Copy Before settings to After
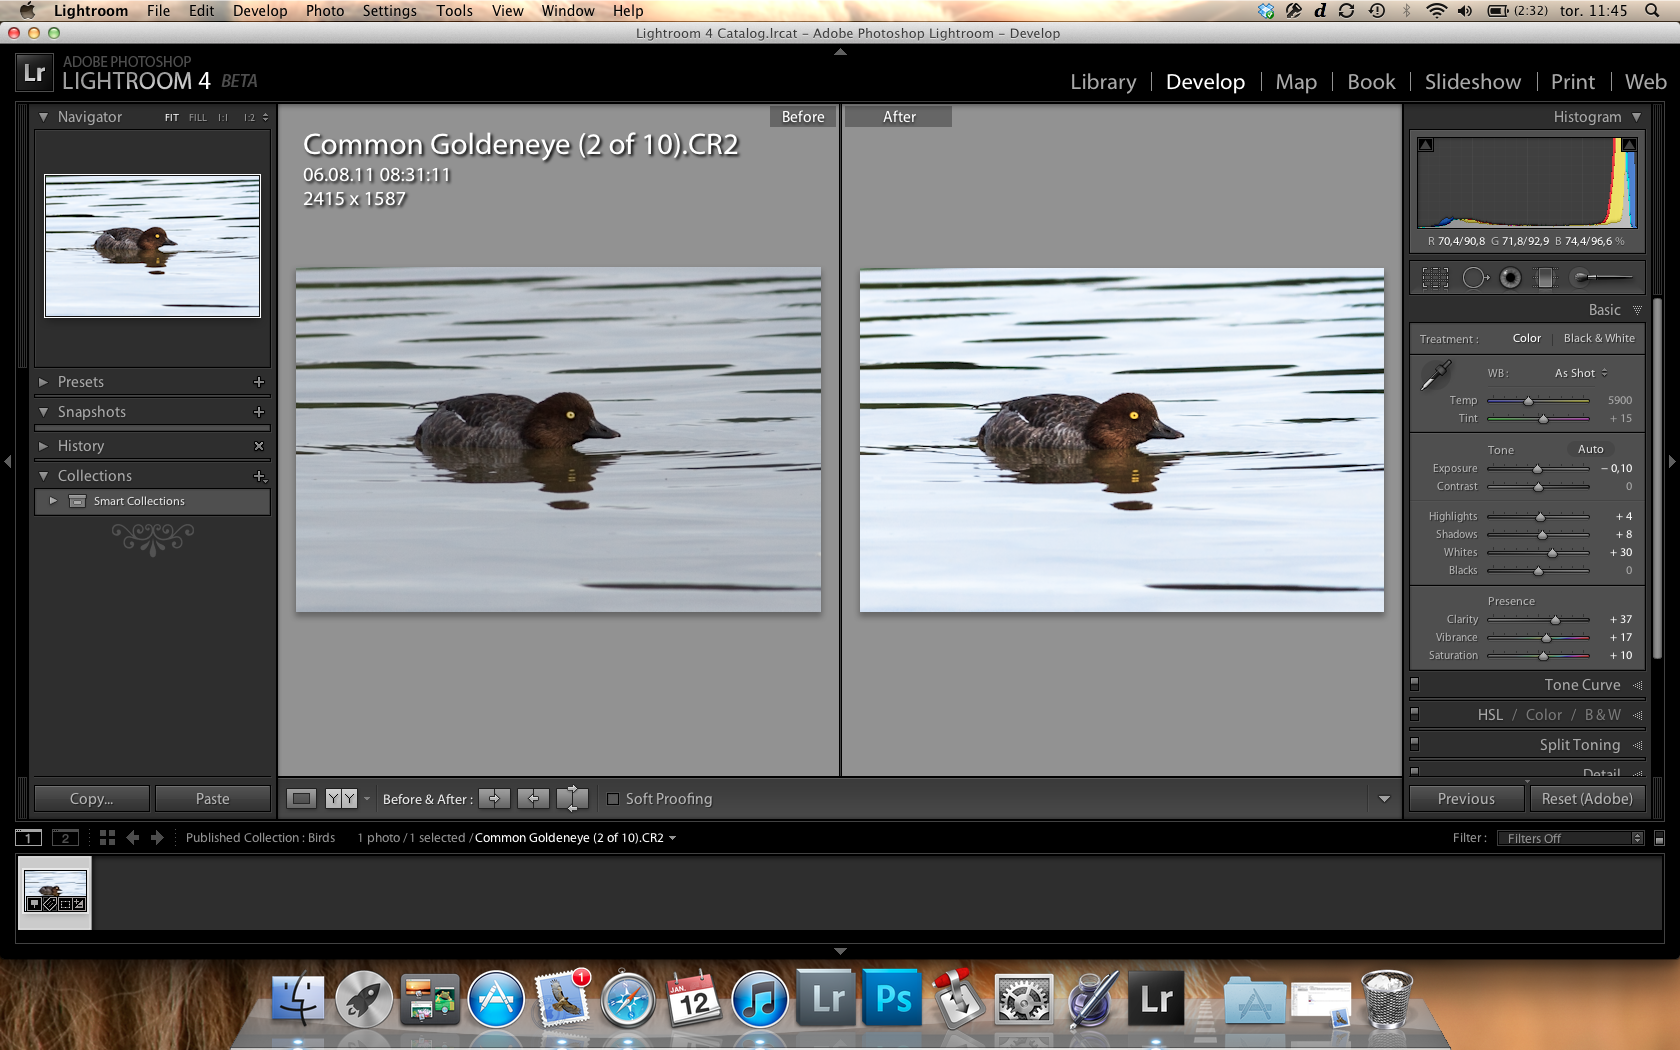Screen dimensions: 1680x1050 pyautogui.click(x=494, y=798)
